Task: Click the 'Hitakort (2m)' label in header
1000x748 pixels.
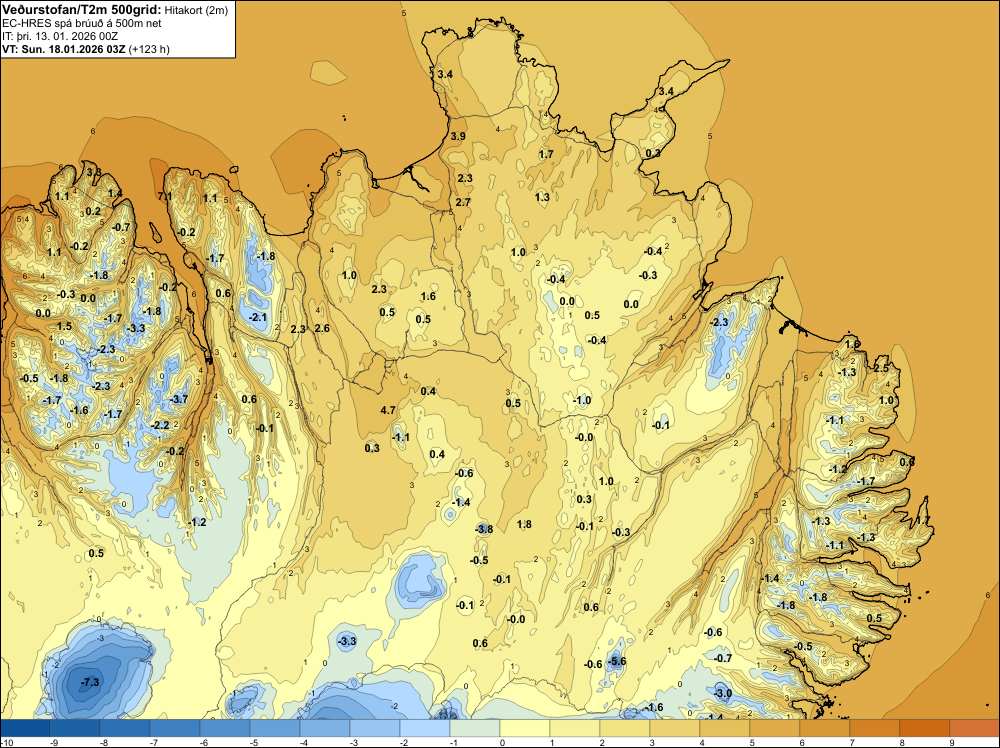Action: (196, 10)
